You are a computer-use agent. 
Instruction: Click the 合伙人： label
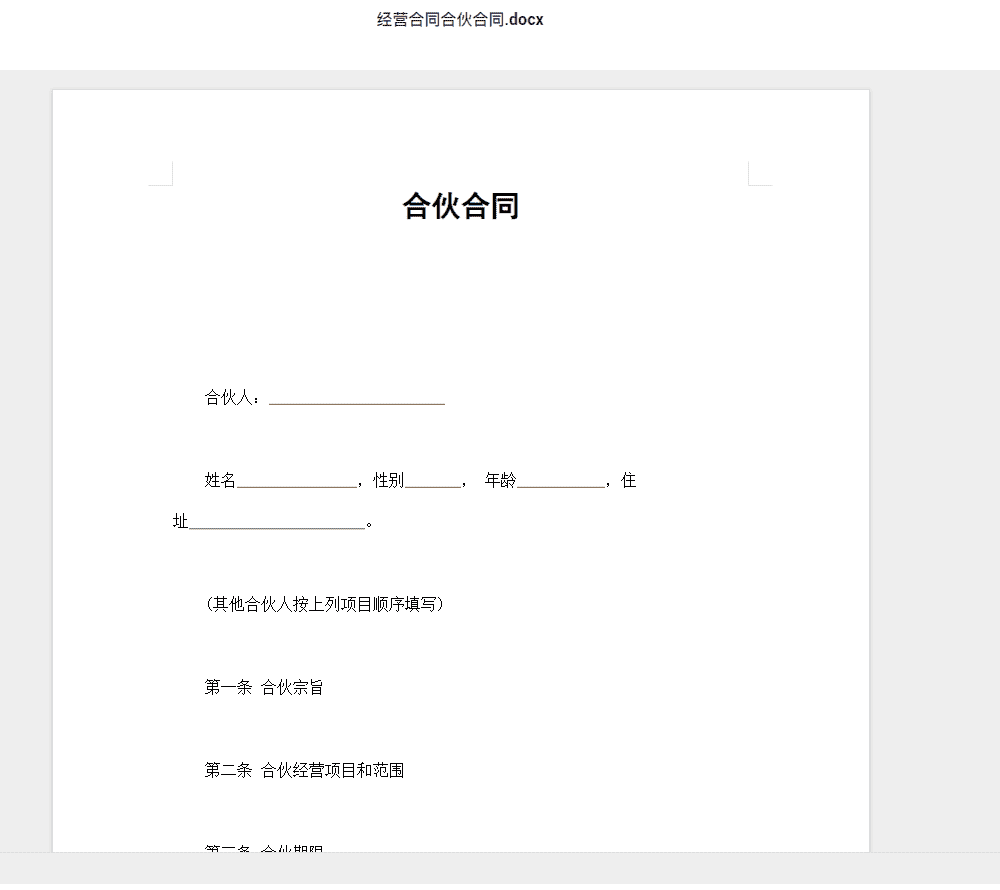(x=232, y=398)
